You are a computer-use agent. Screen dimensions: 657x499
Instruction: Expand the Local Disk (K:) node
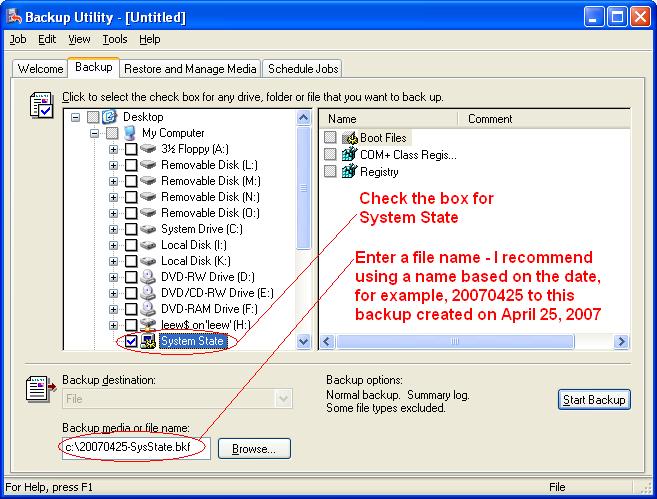(114, 261)
